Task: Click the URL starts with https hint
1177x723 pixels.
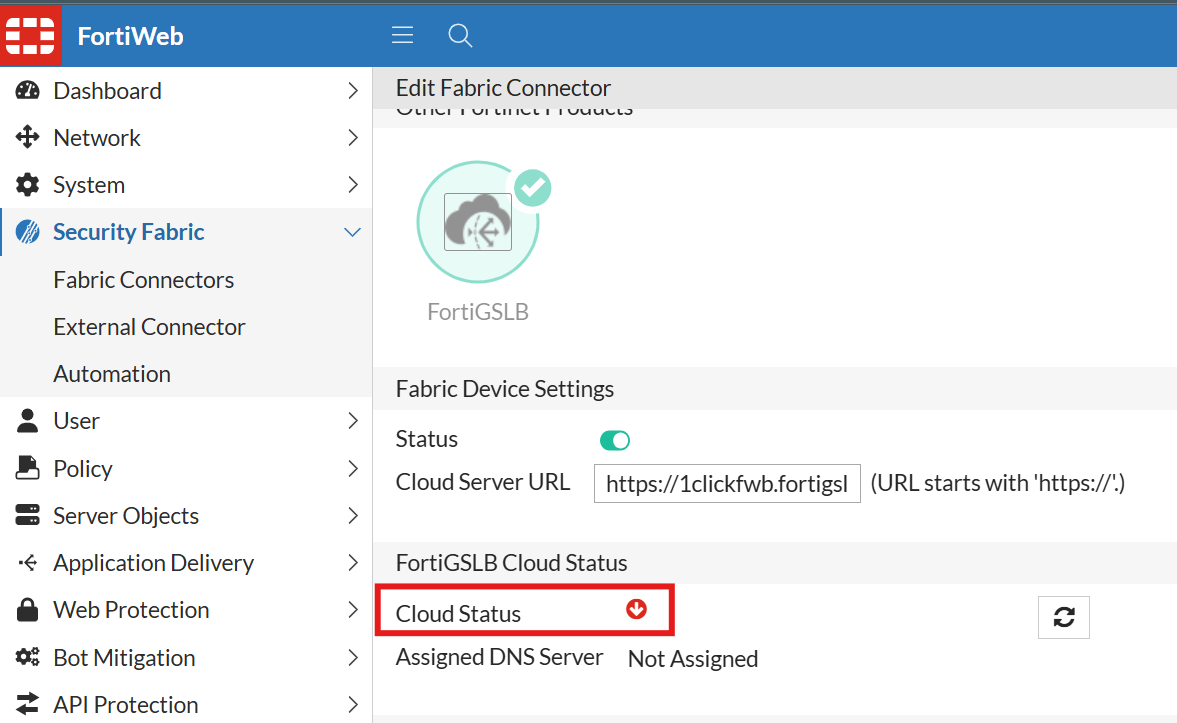Action: [998, 483]
